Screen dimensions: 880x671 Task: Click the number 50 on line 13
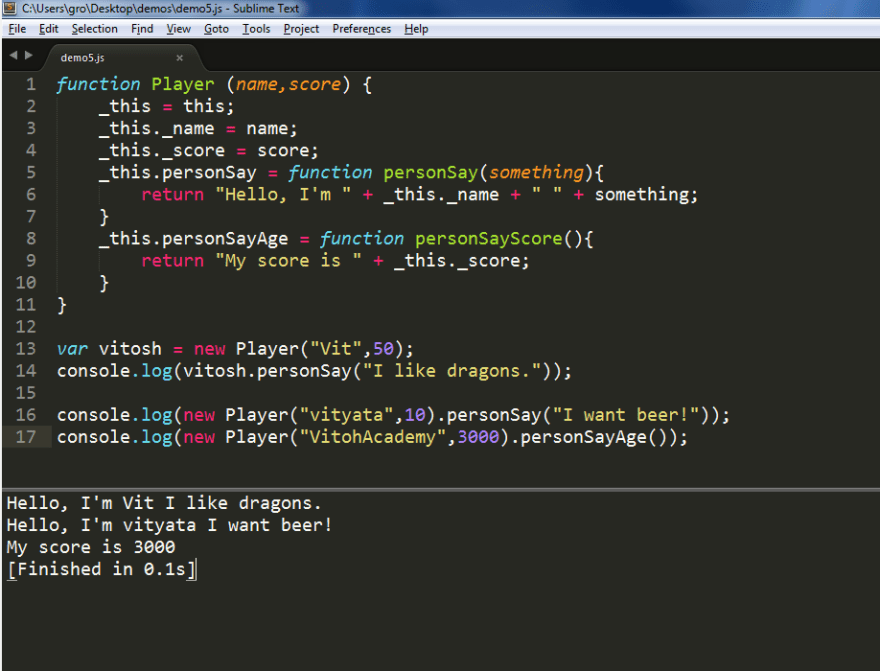[x=384, y=349]
